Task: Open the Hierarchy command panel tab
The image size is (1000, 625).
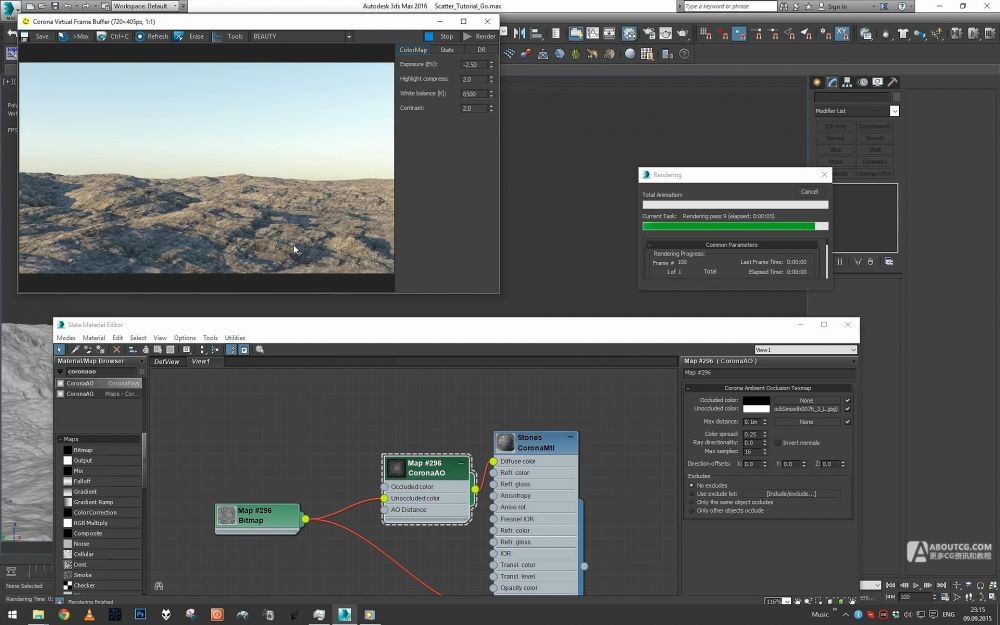Action: [x=847, y=82]
